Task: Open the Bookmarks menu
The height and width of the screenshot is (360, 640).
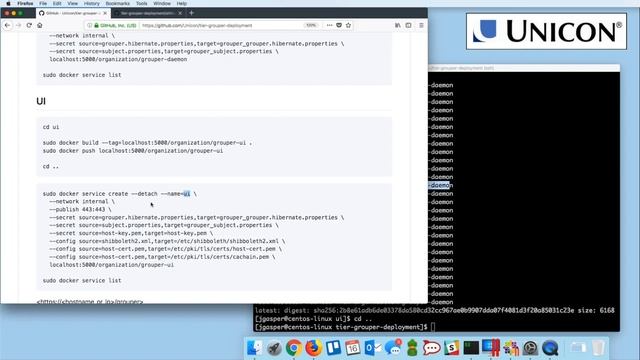Action: (118, 3)
